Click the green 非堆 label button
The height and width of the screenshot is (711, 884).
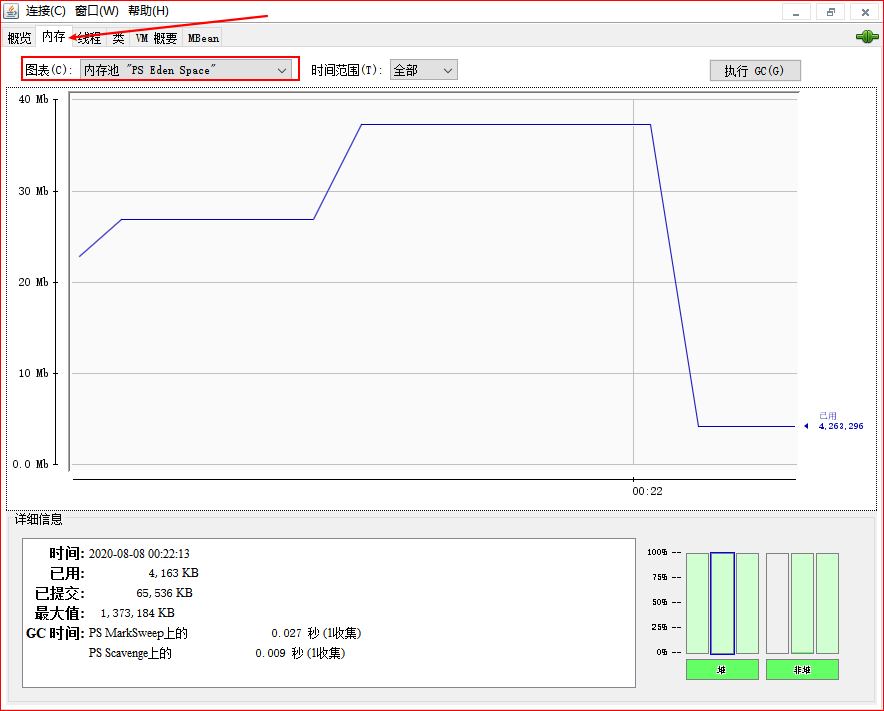[802, 669]
